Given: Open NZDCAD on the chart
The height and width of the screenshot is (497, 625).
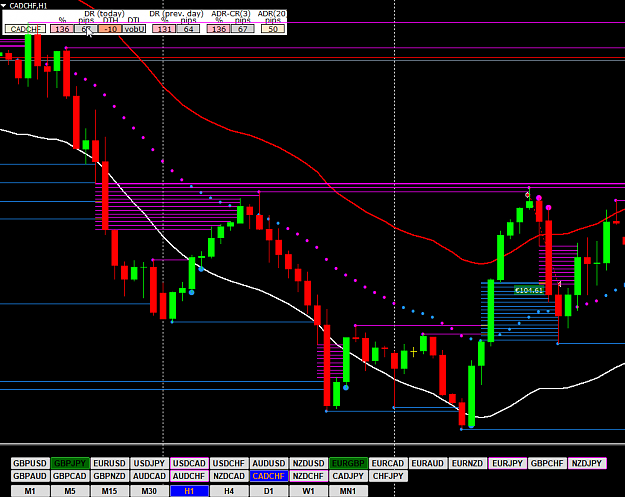Looking at the screenshot, I should (229, 476).
